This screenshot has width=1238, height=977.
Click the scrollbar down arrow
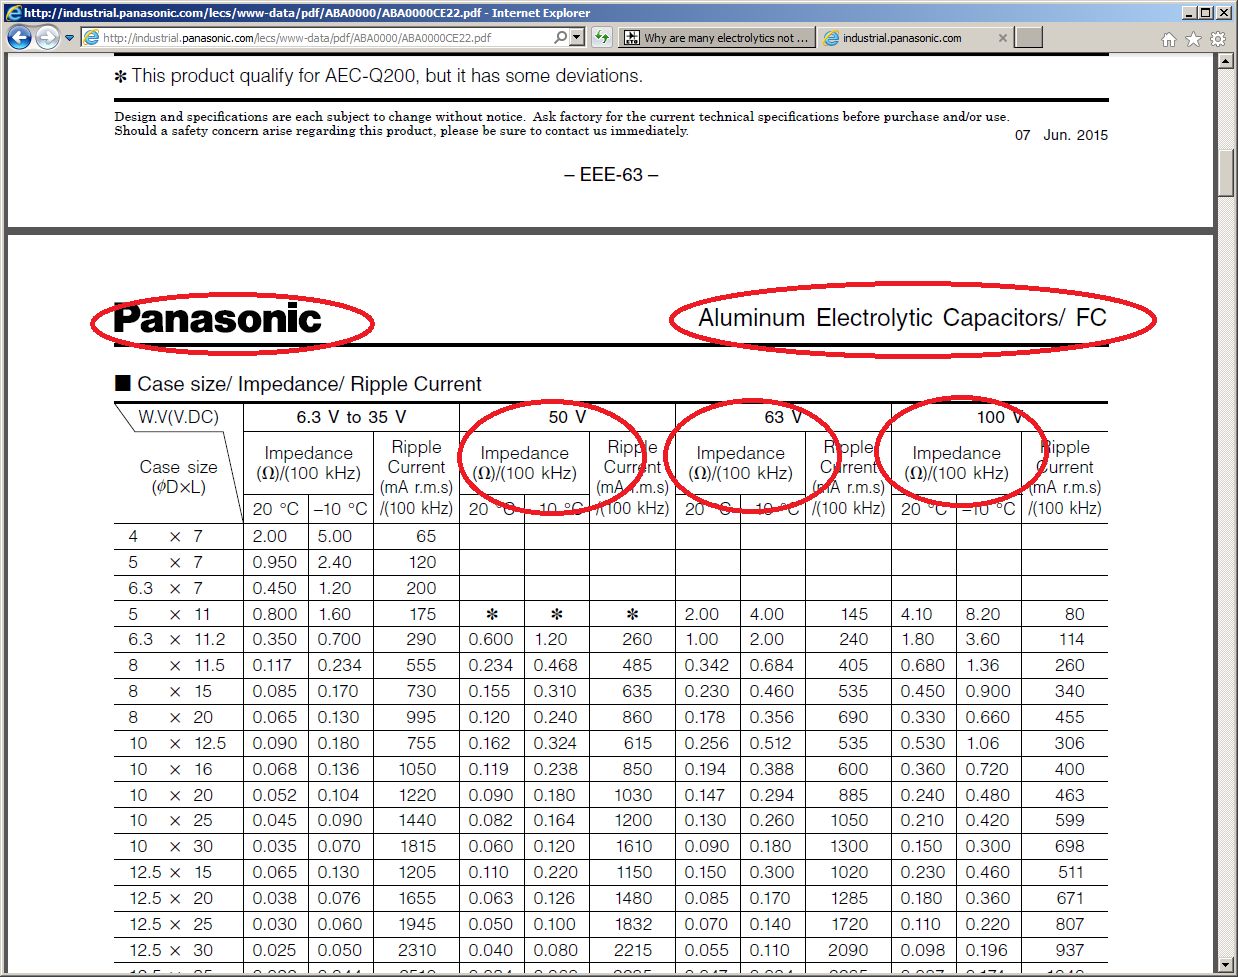1226,964
